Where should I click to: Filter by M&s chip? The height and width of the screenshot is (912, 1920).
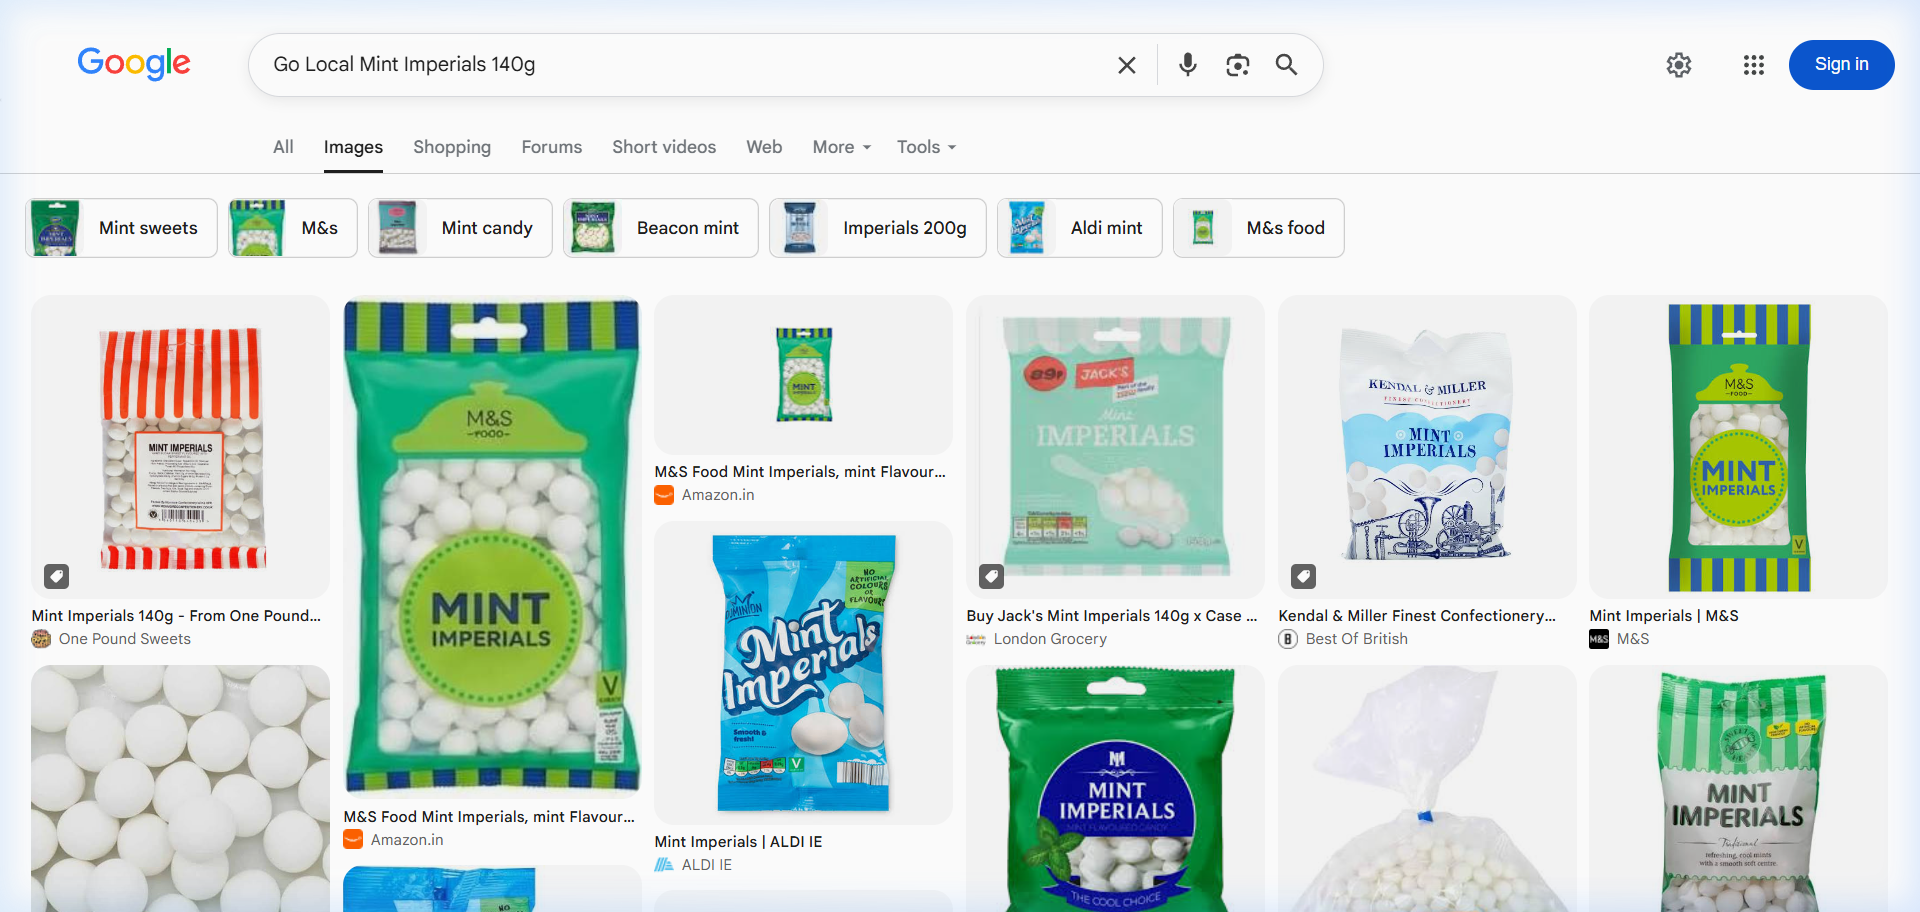pos(292,228)
